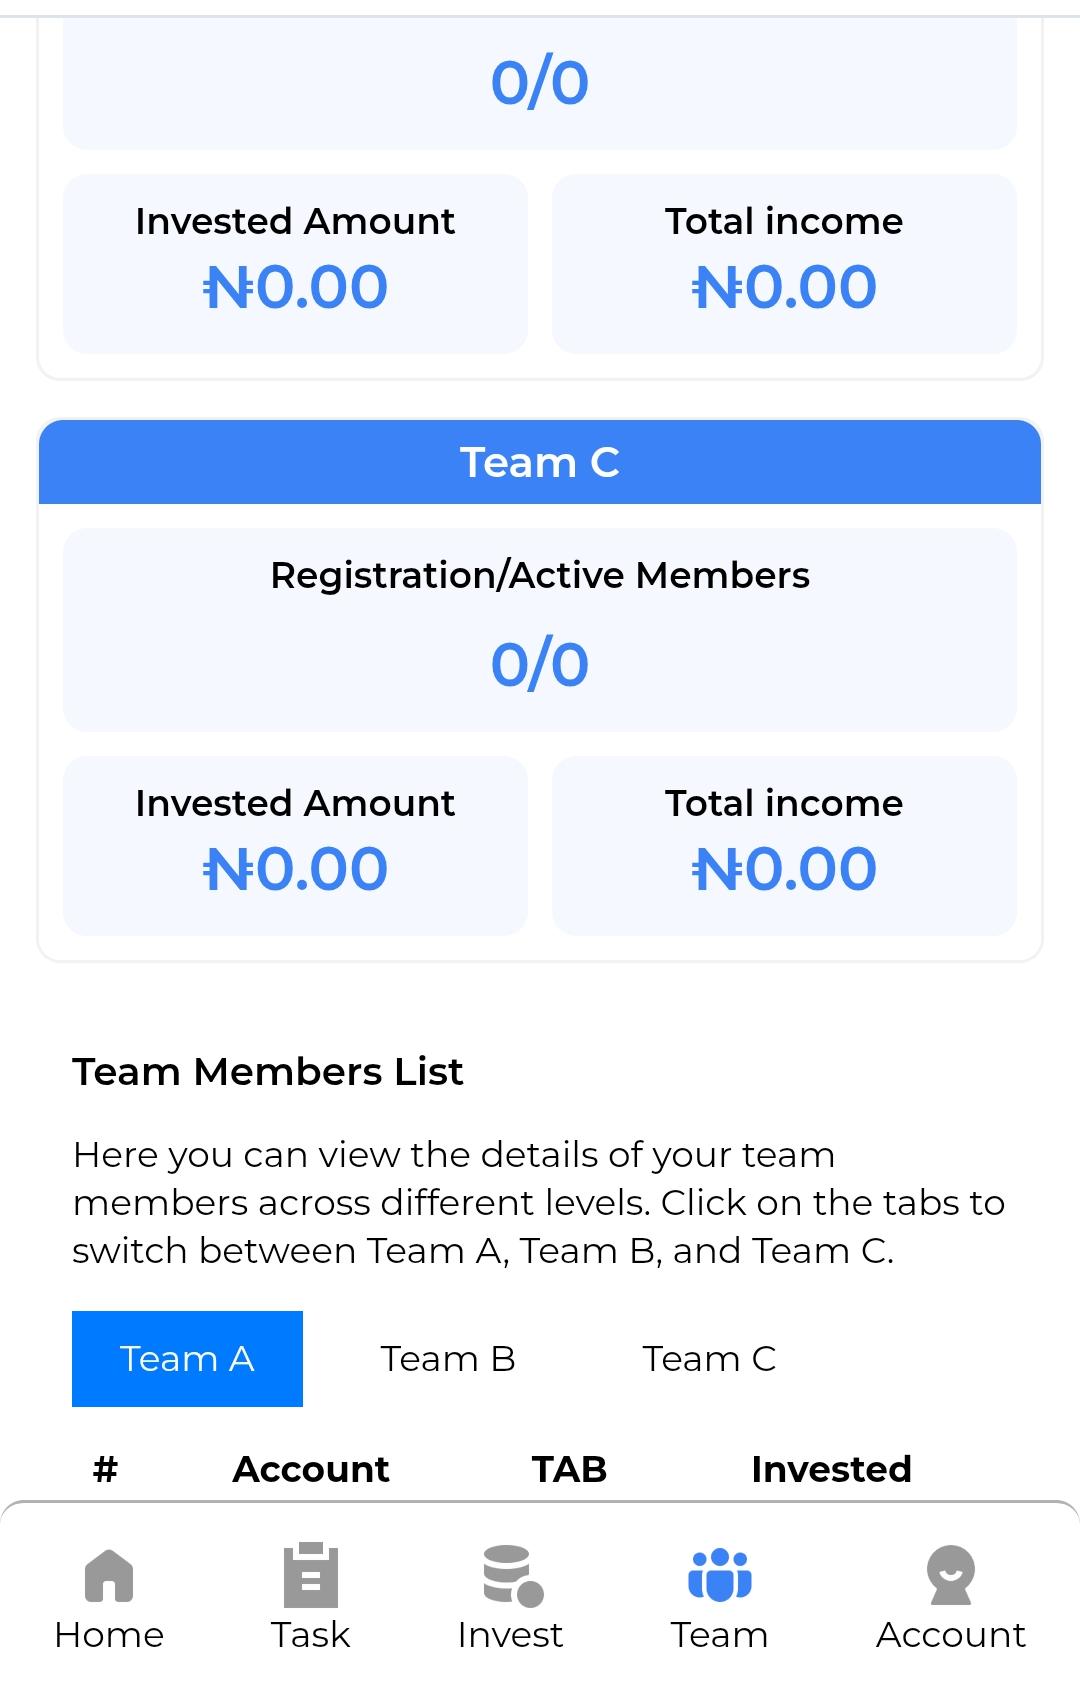Tap Team C Total income card

(x=784, y=846)
